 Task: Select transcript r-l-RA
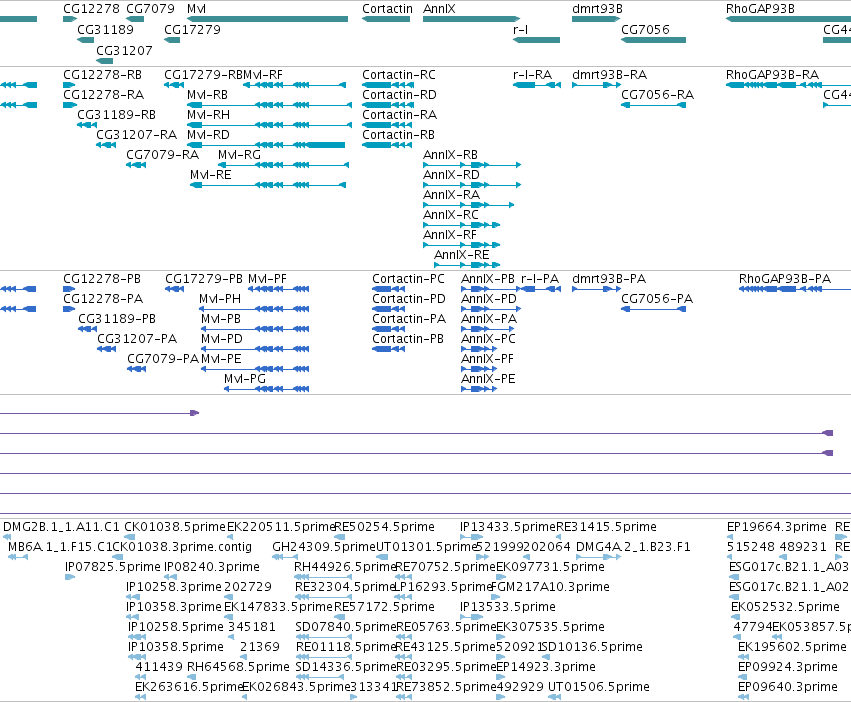click(537, 85)
